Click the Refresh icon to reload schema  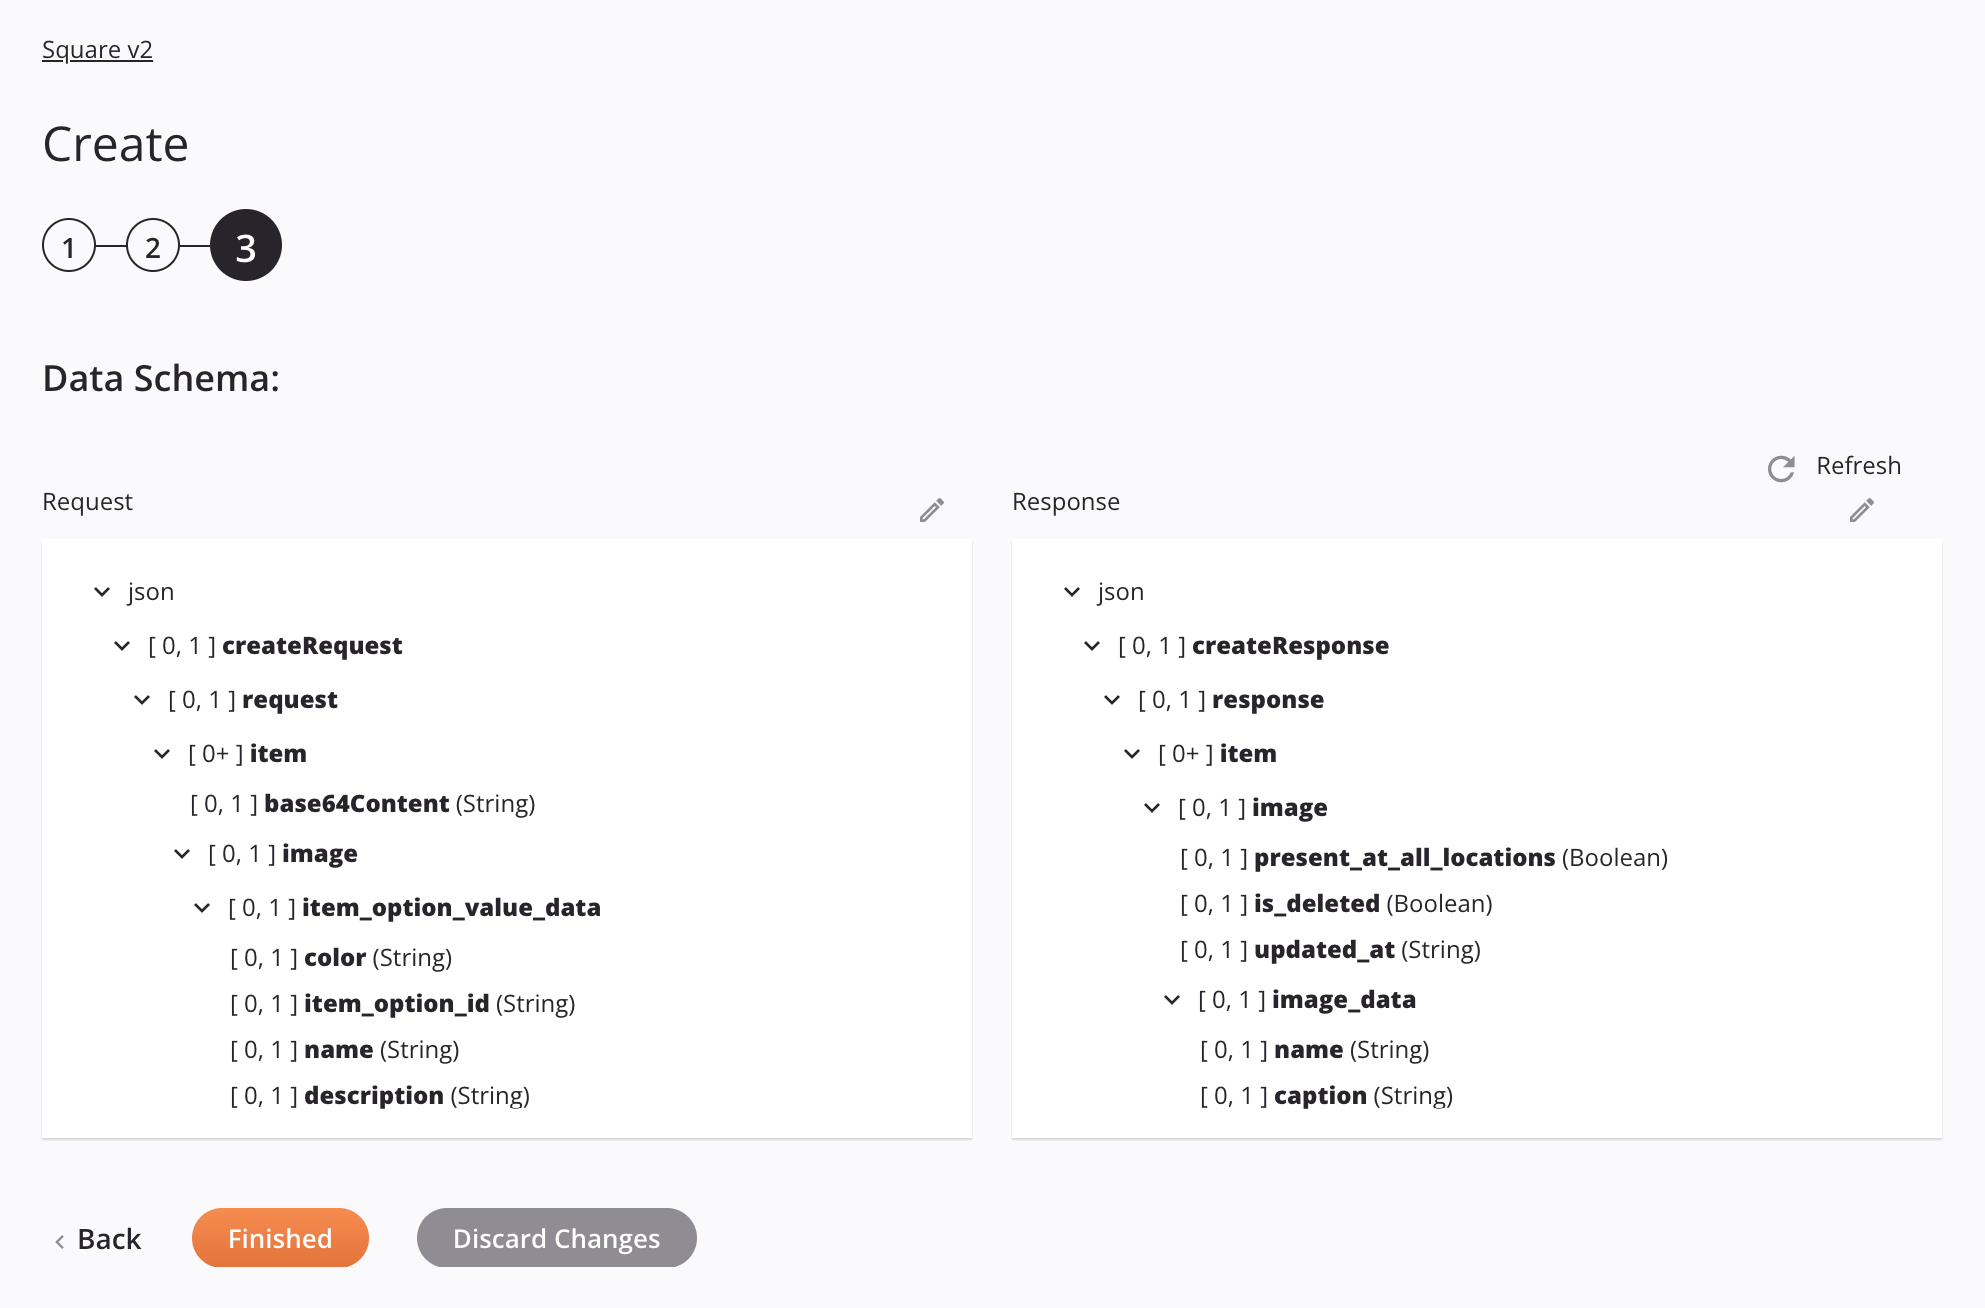(1782, 466)
